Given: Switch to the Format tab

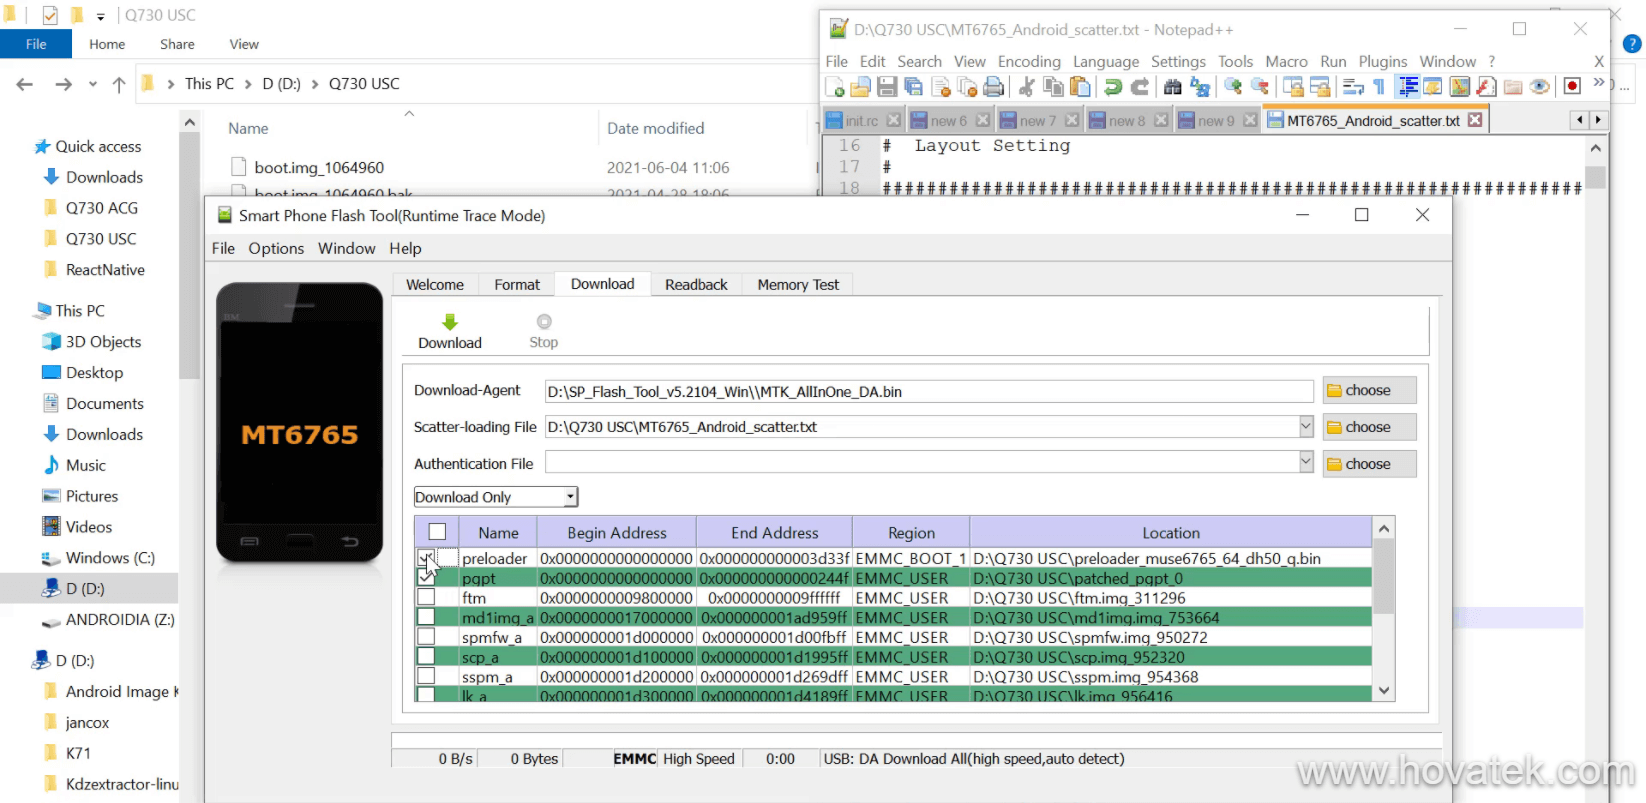Looking at the screenshot, I should [x=517, y=285].
